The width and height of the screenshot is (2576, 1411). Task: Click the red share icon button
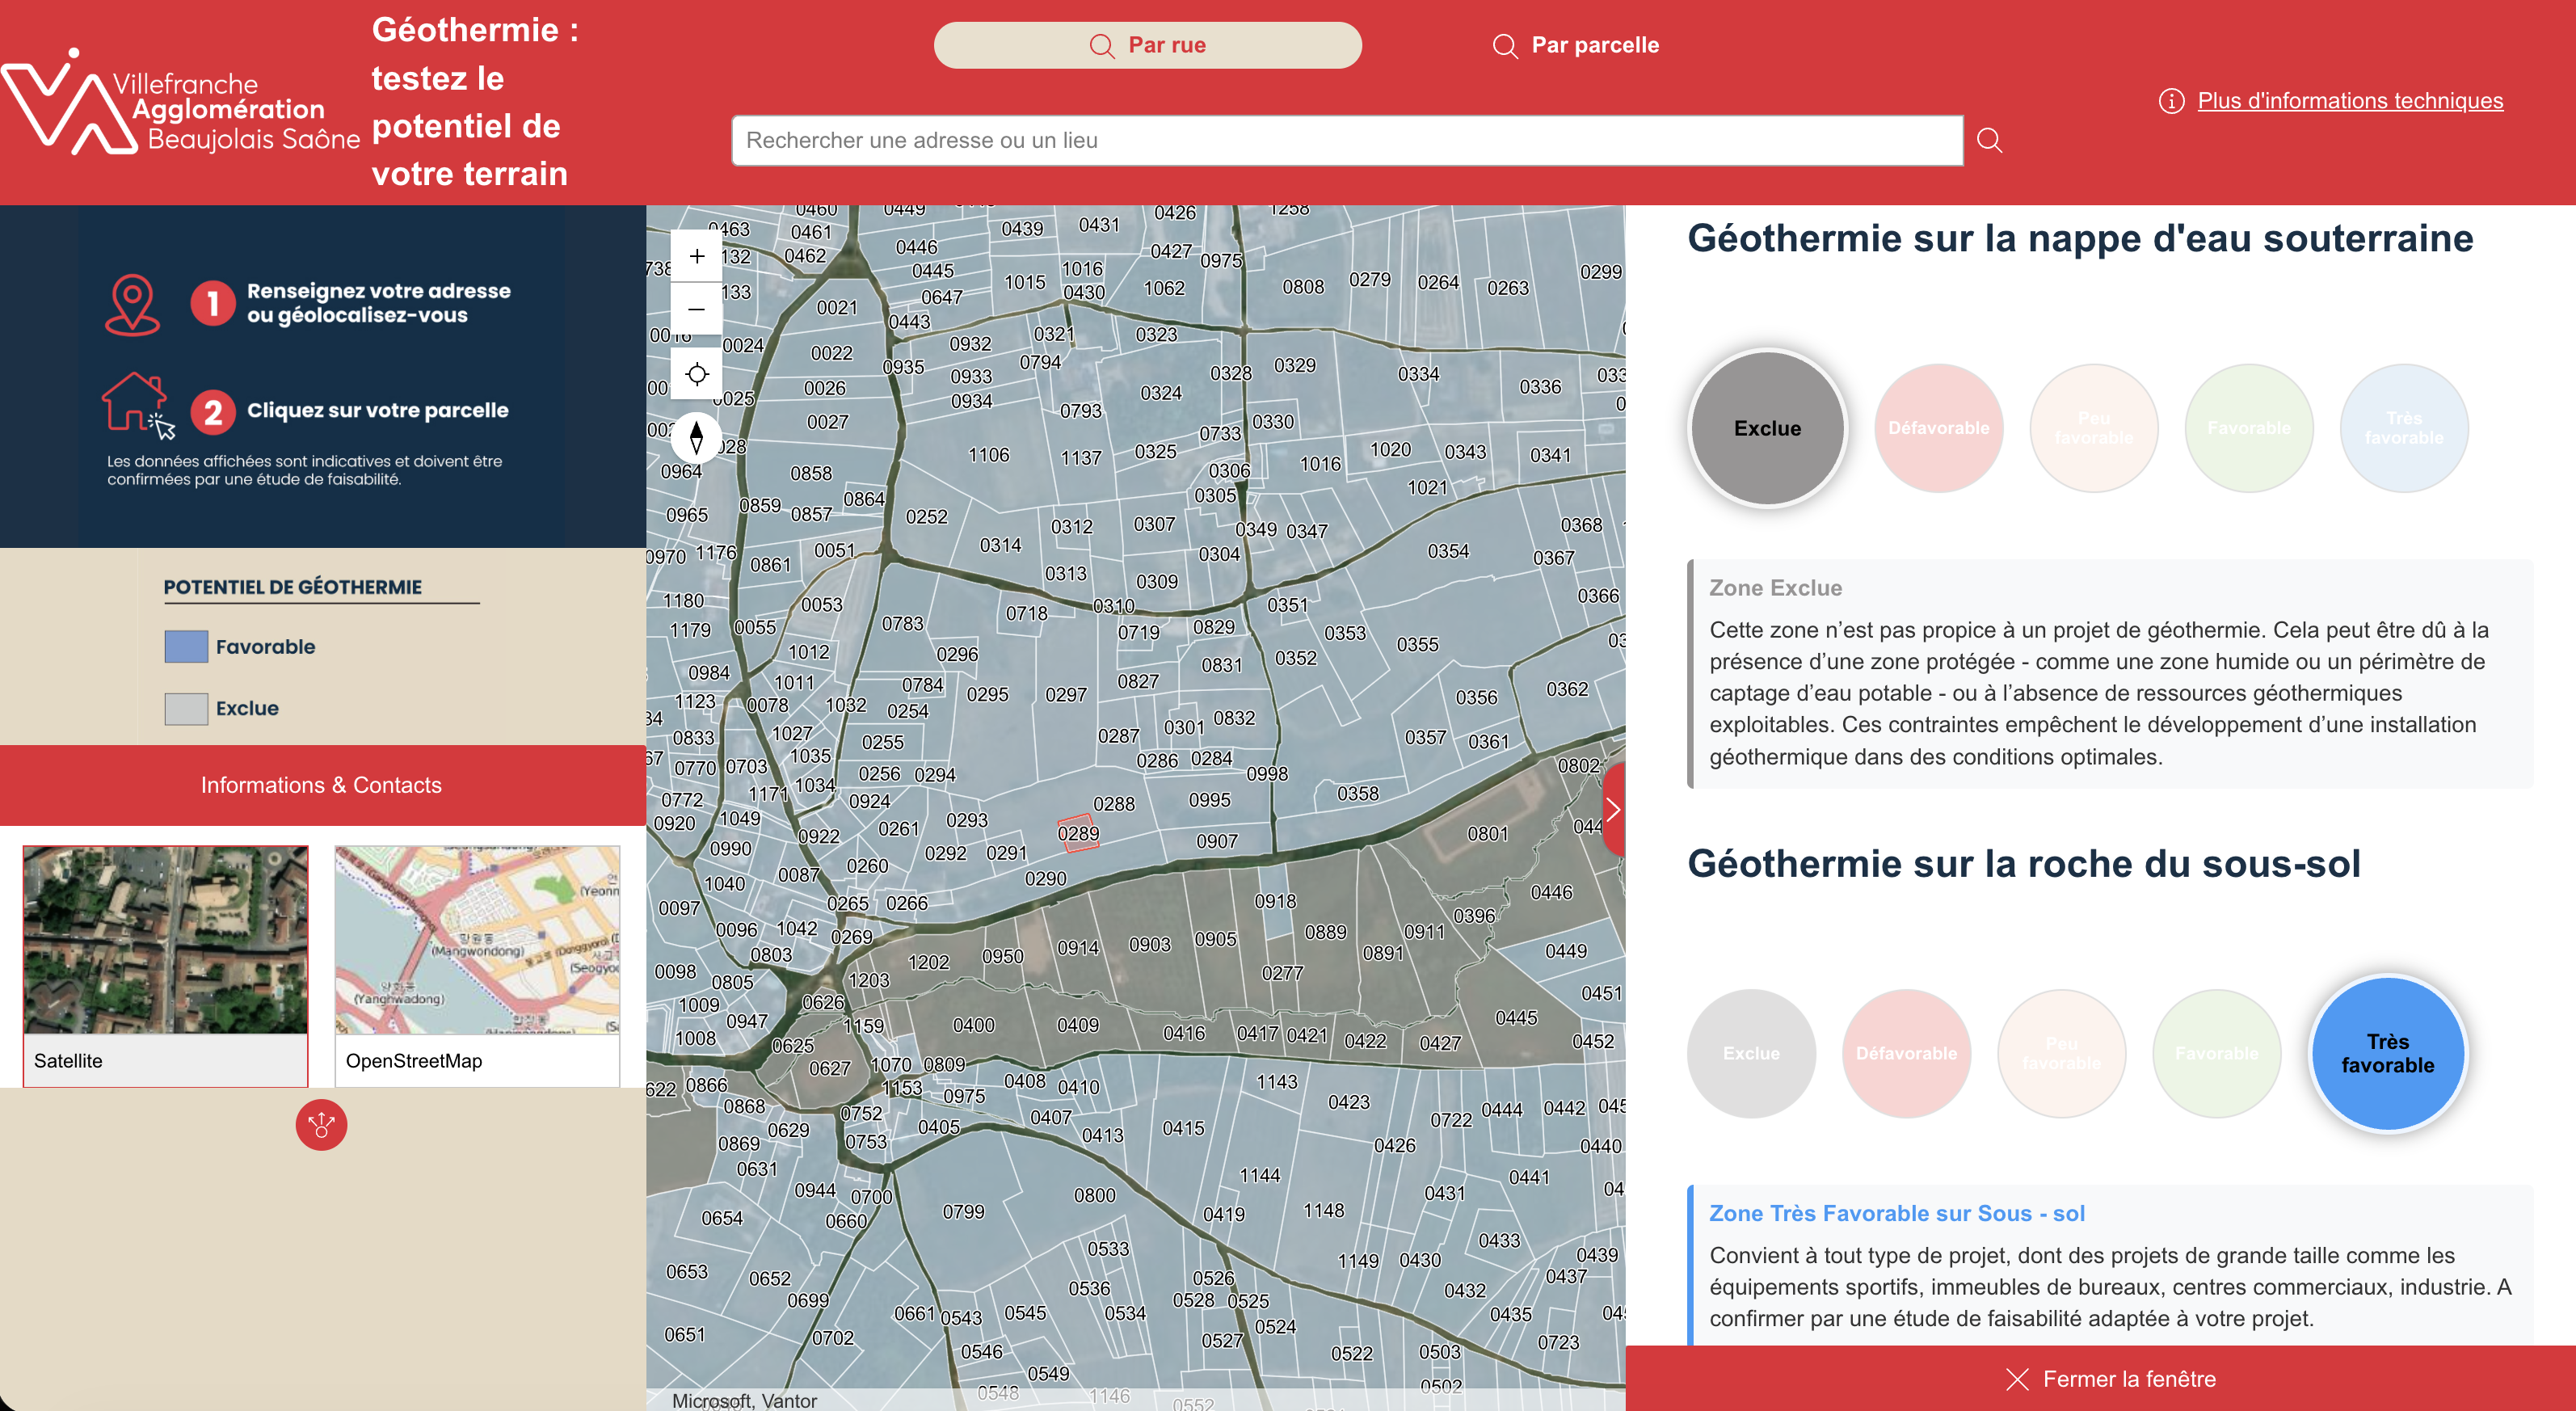click(321, 1125)
